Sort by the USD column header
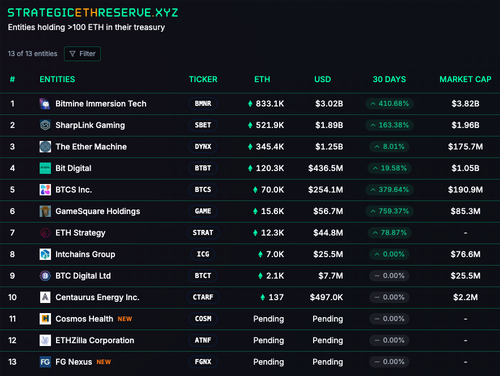Viewport: 500px width, 376px height. [323, 79]
